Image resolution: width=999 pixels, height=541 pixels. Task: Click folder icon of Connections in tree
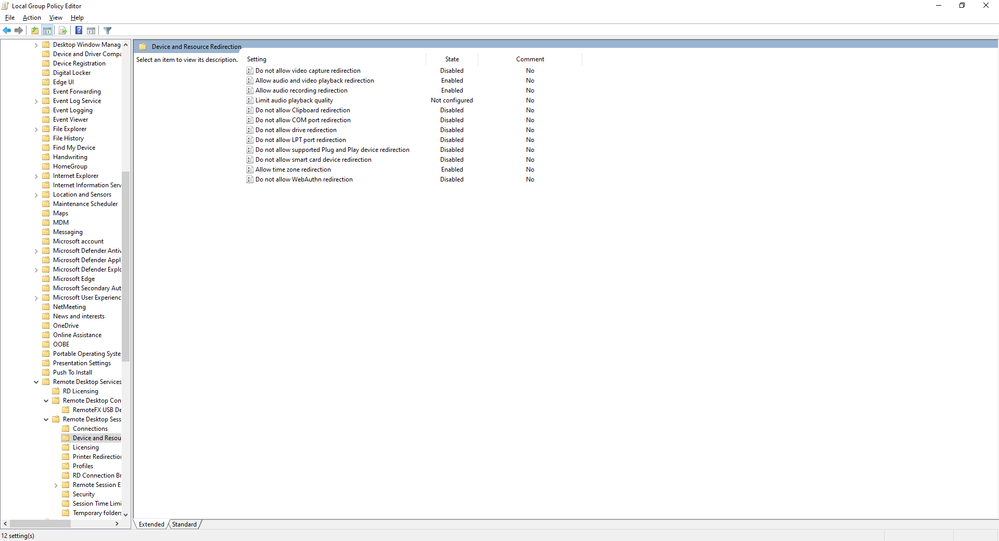pos(66,429)
